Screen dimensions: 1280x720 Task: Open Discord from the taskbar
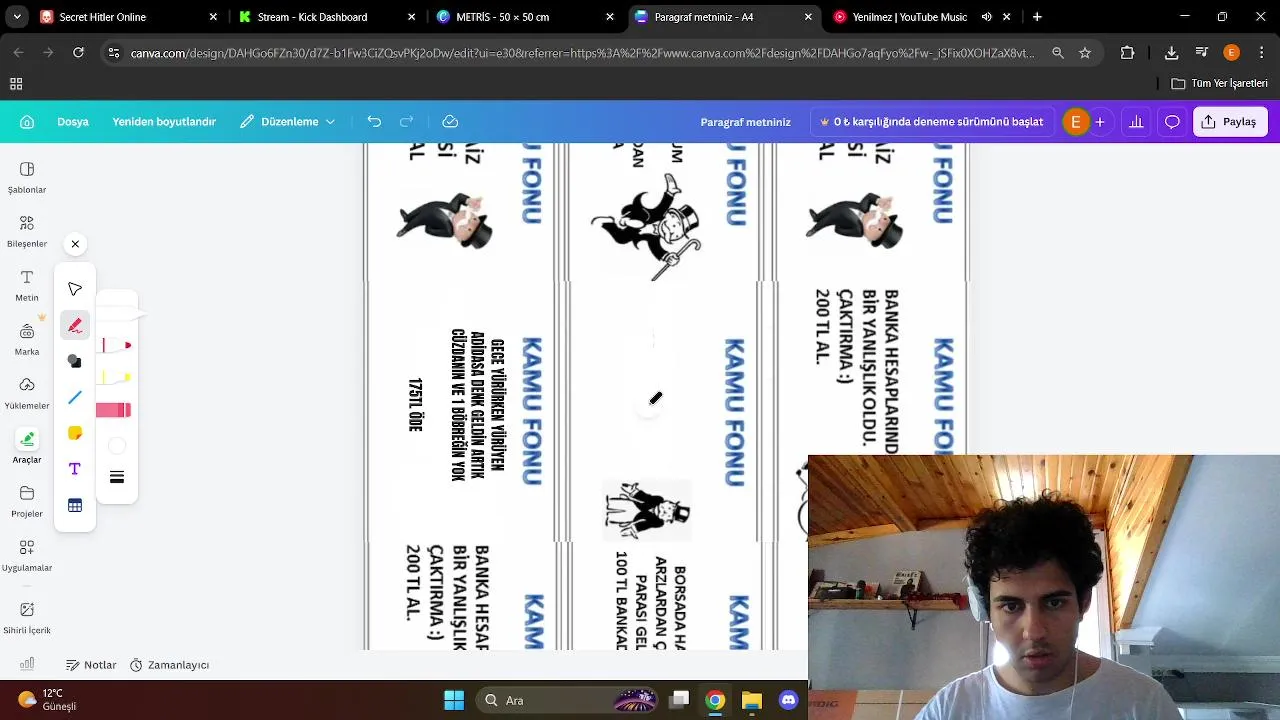789,700
